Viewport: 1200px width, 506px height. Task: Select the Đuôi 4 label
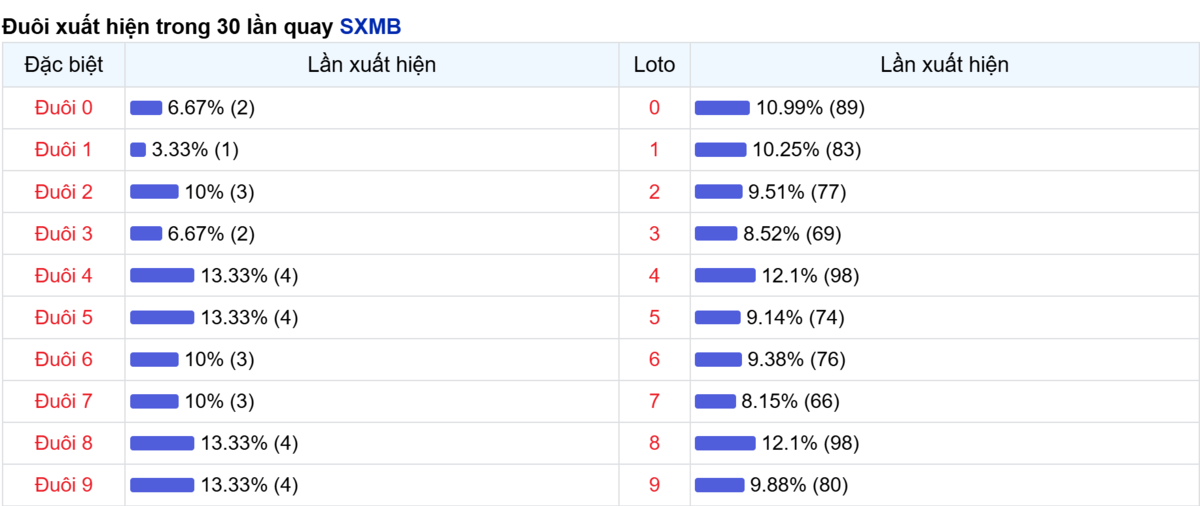pos(63,276)
